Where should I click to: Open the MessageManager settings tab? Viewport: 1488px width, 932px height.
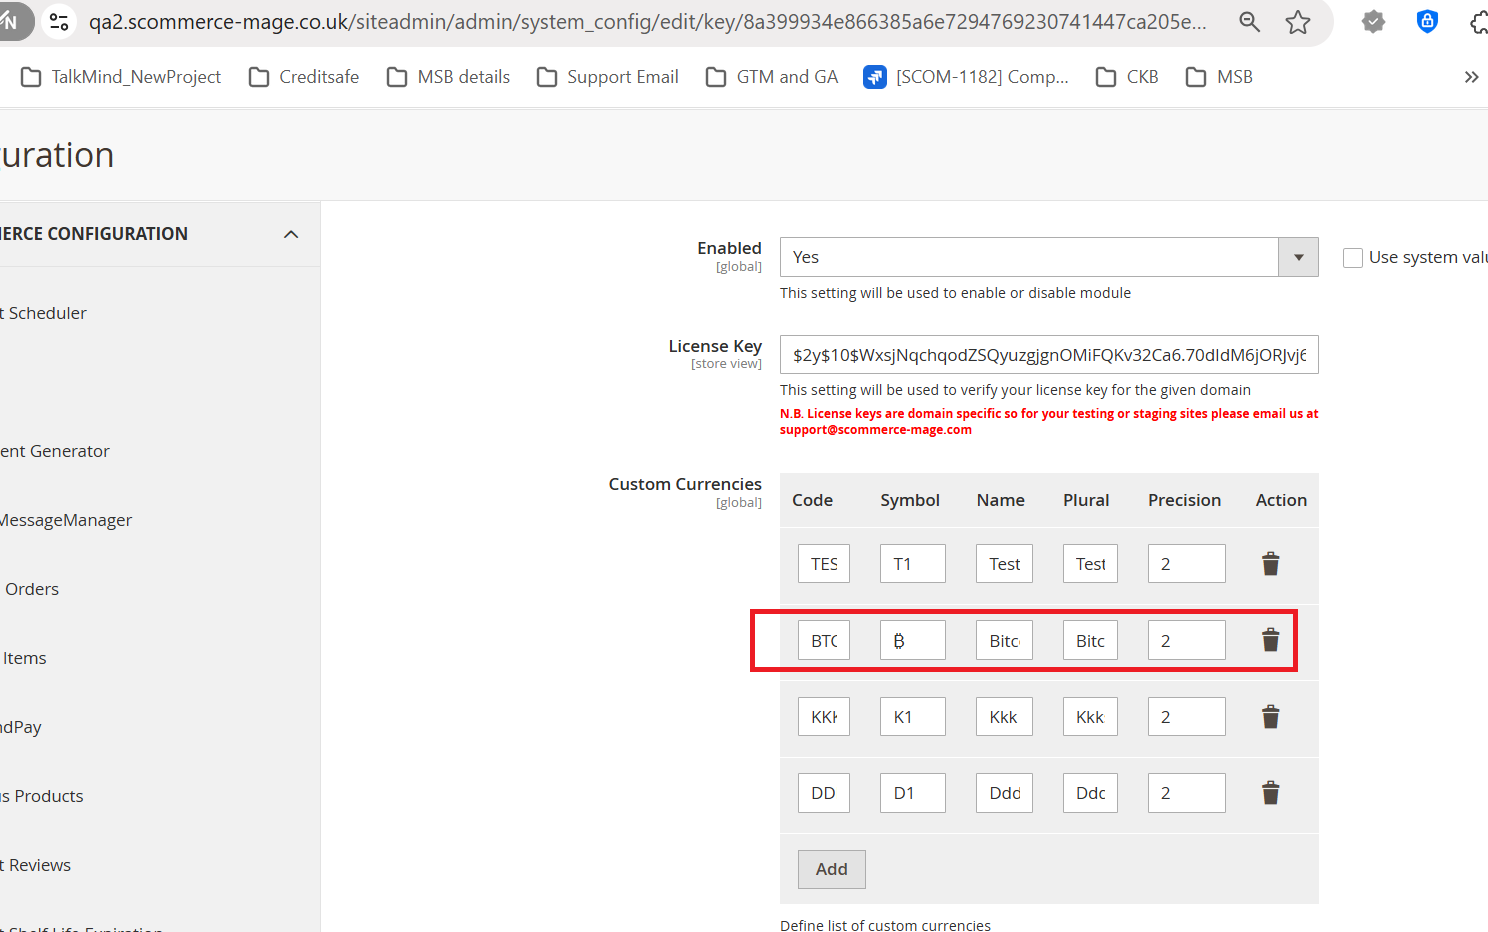click(x=66, y=520)
